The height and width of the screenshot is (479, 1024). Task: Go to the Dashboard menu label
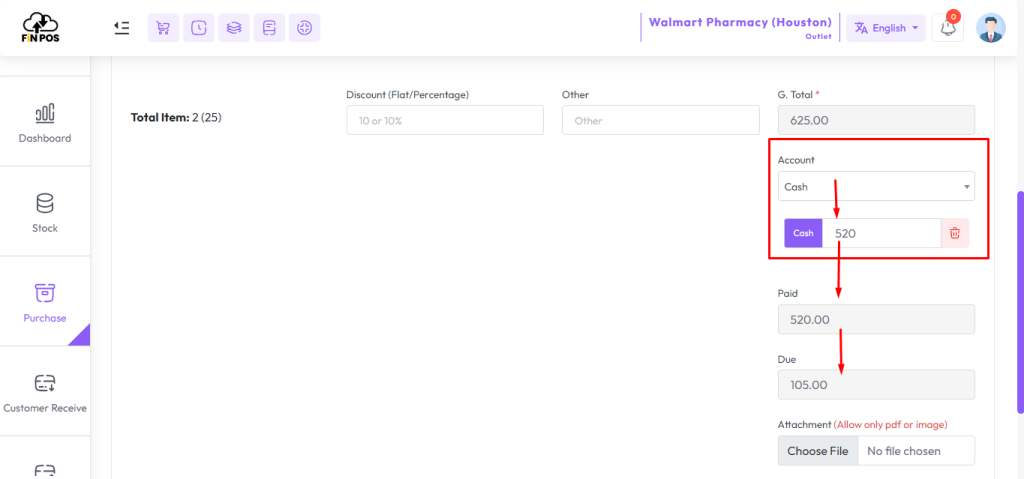coord(44,139)
